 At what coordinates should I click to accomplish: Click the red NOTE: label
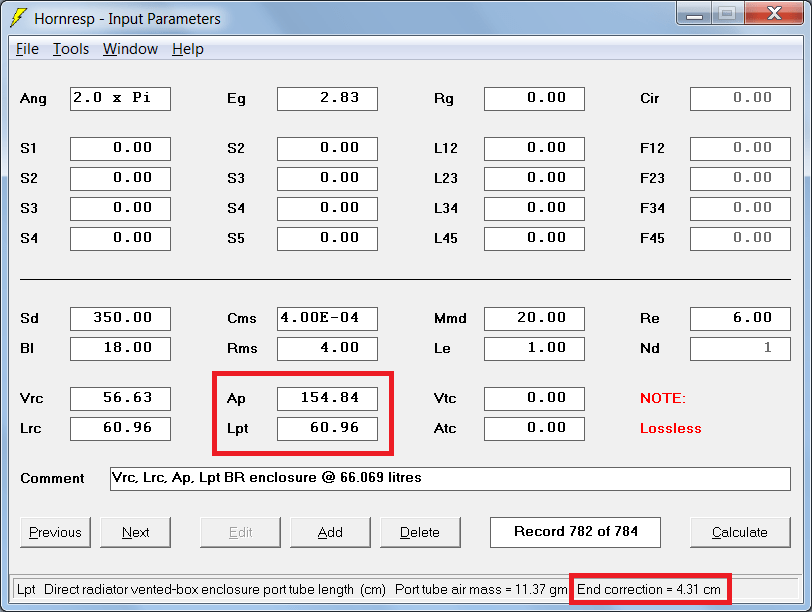[663, 398]
